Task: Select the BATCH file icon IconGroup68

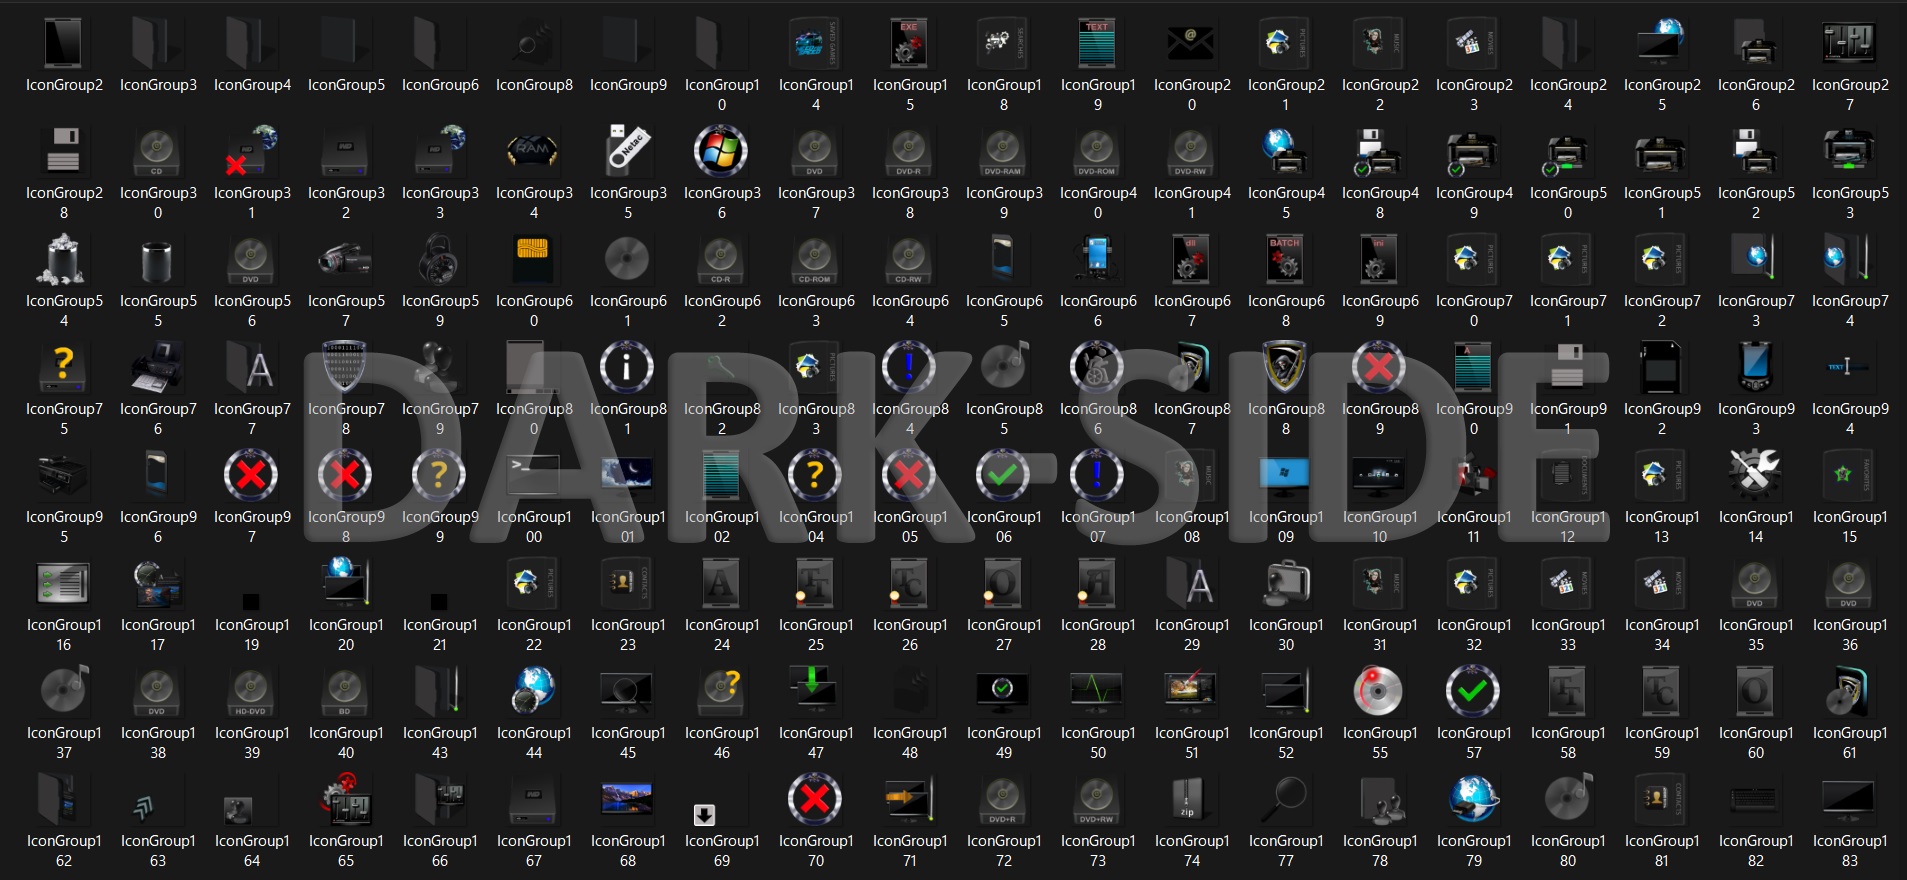Action: 1285,259
